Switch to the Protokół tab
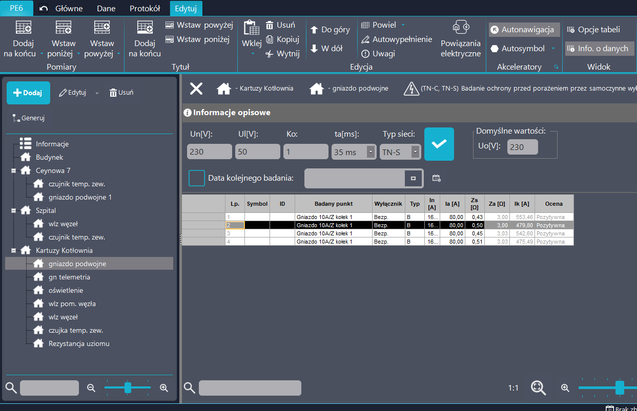 click(146, 8)
